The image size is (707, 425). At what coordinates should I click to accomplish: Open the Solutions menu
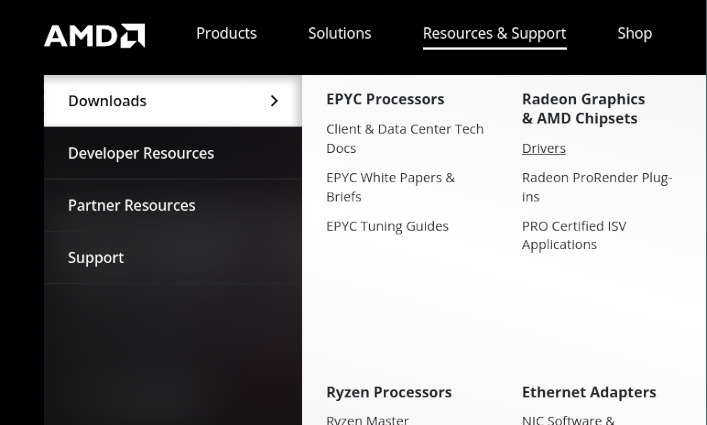click(340, 33)
